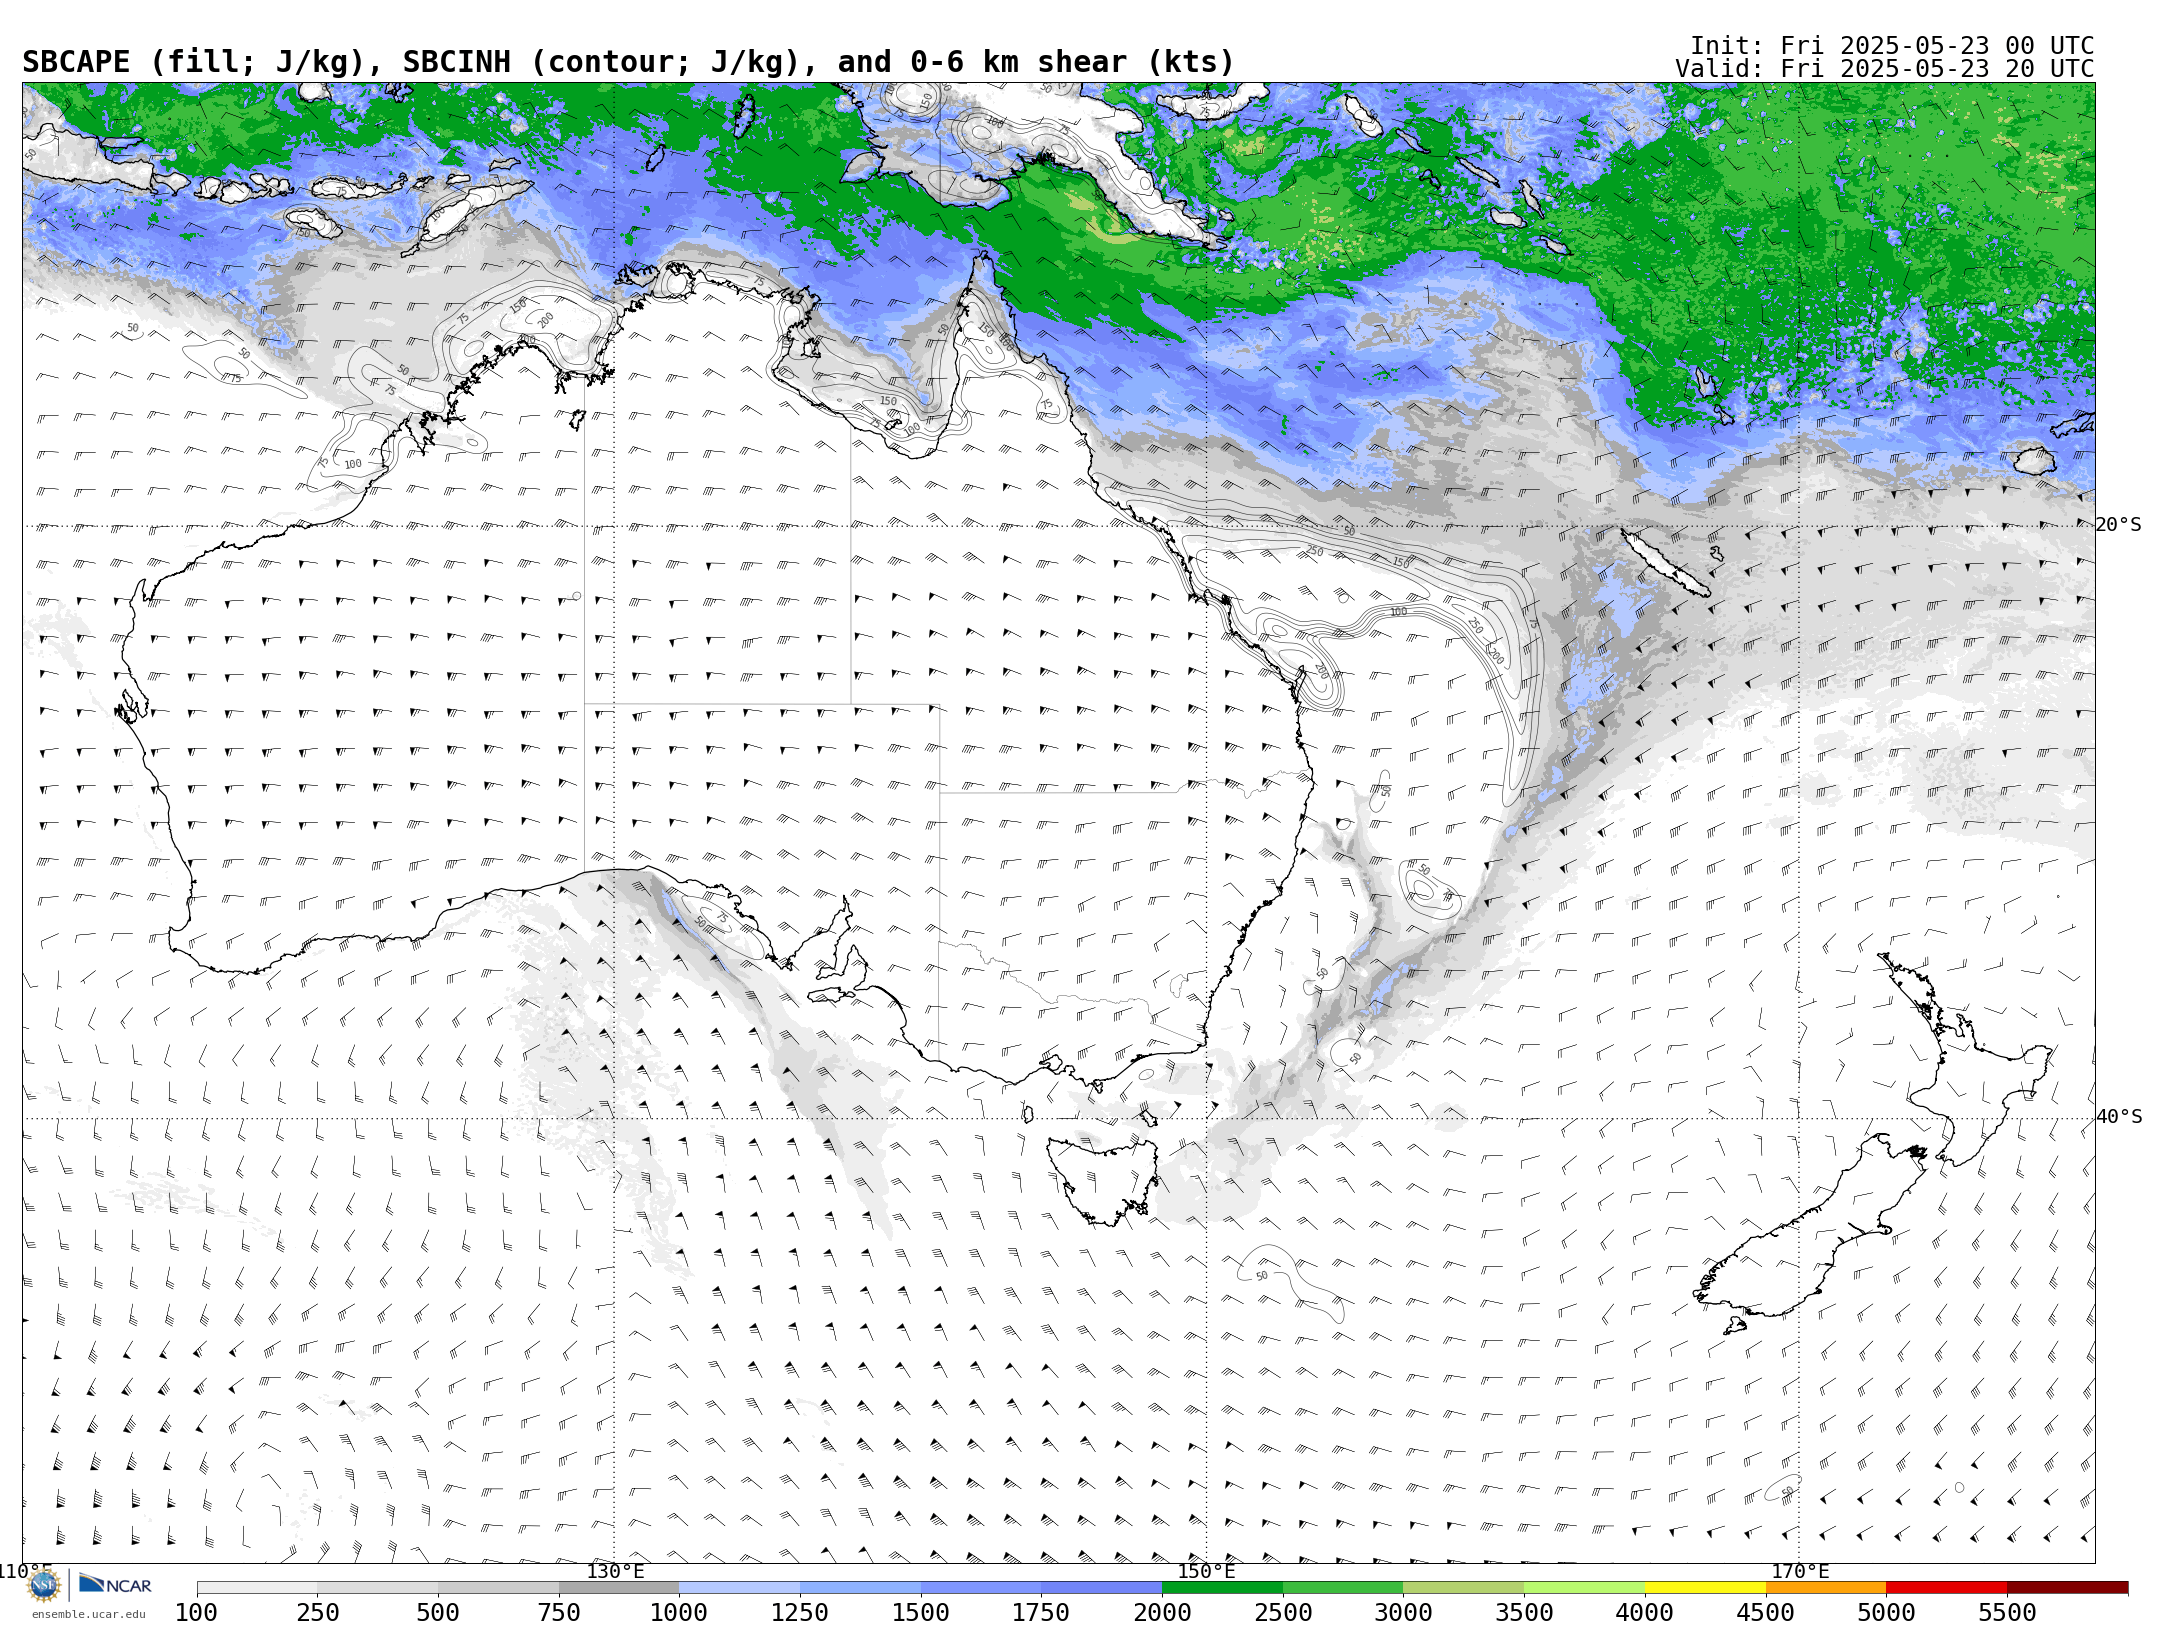Pick the red 5000–5500 colorbar segment
The height and width of the screenshot is (1626, 2160).
pyautogui.click(x=1946, y=1588)
